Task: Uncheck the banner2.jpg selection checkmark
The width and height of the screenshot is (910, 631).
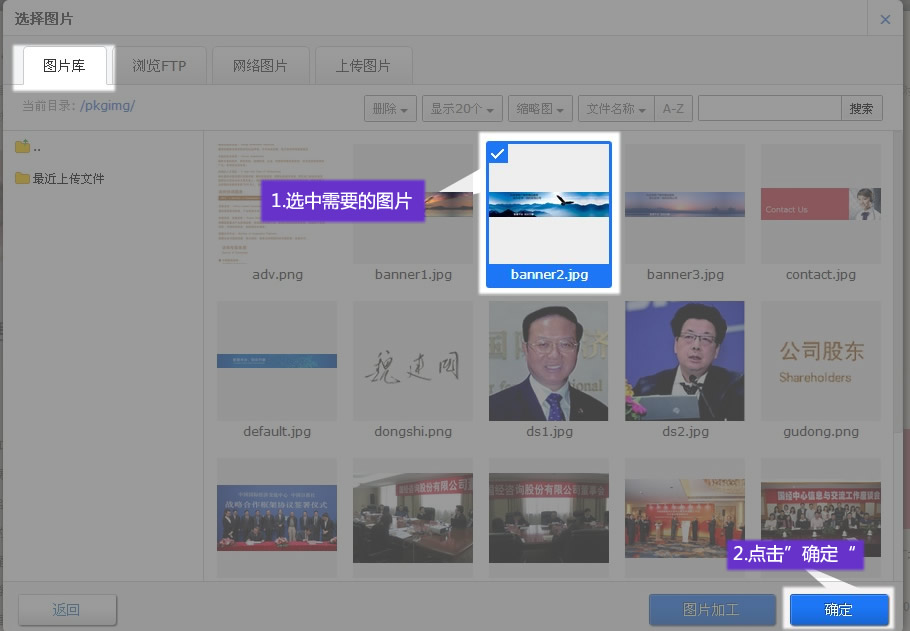Action: point(498,153)
